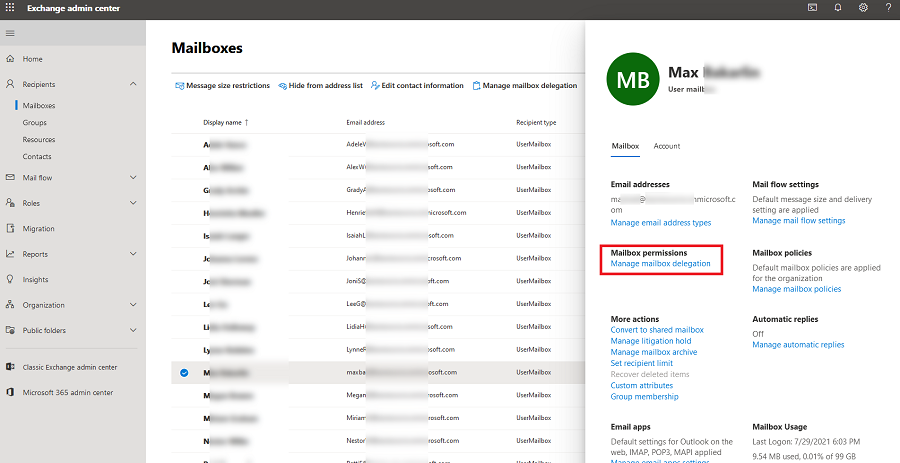Click the toolbar Manage mailbox delegation icon
900x463 pixels.
click(476, 85)
